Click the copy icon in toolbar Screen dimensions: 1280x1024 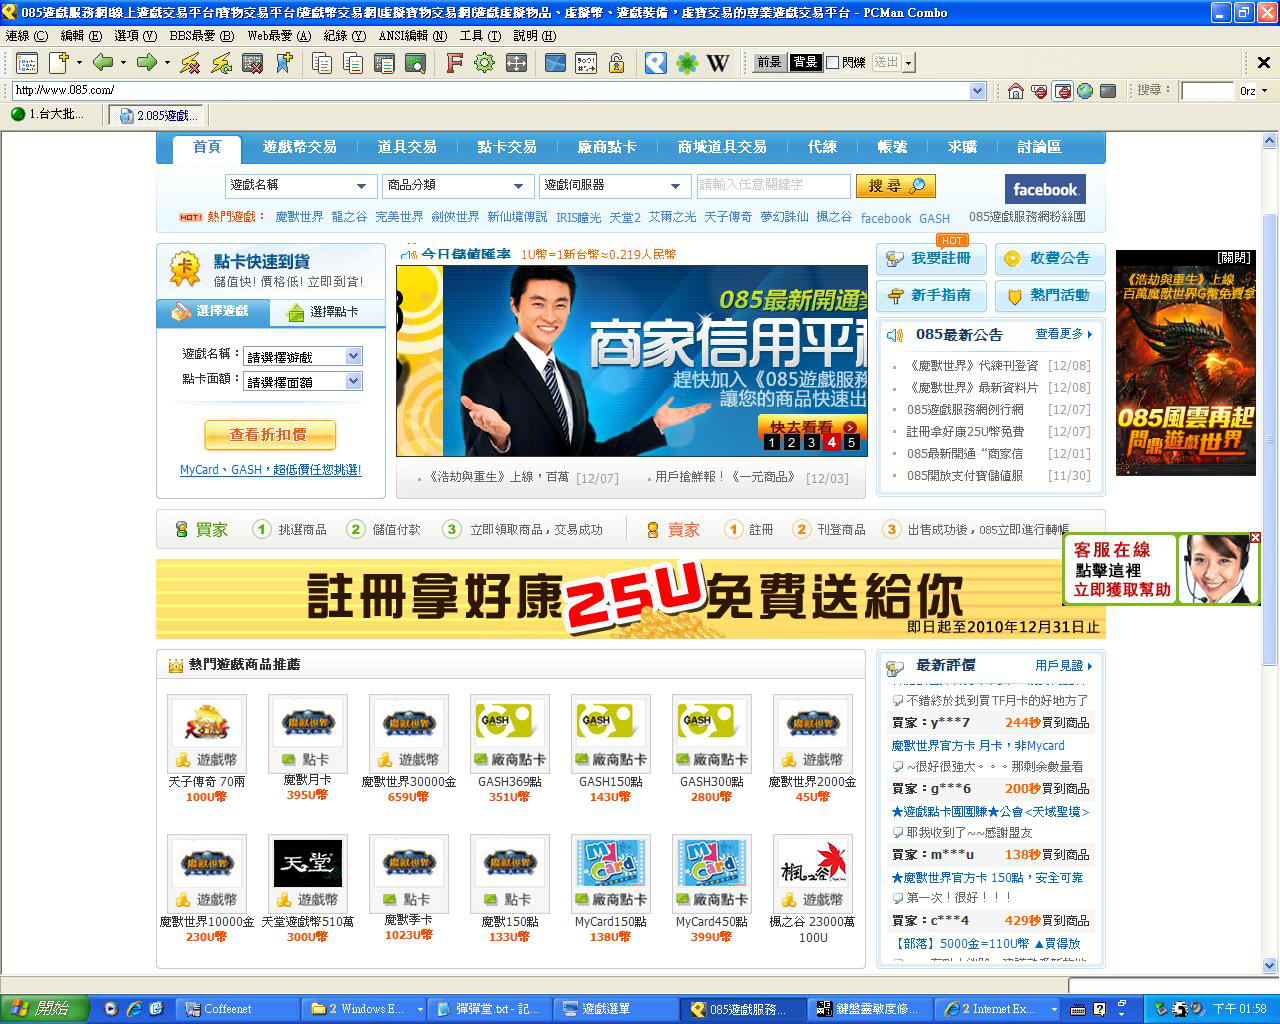click(322, 64)
